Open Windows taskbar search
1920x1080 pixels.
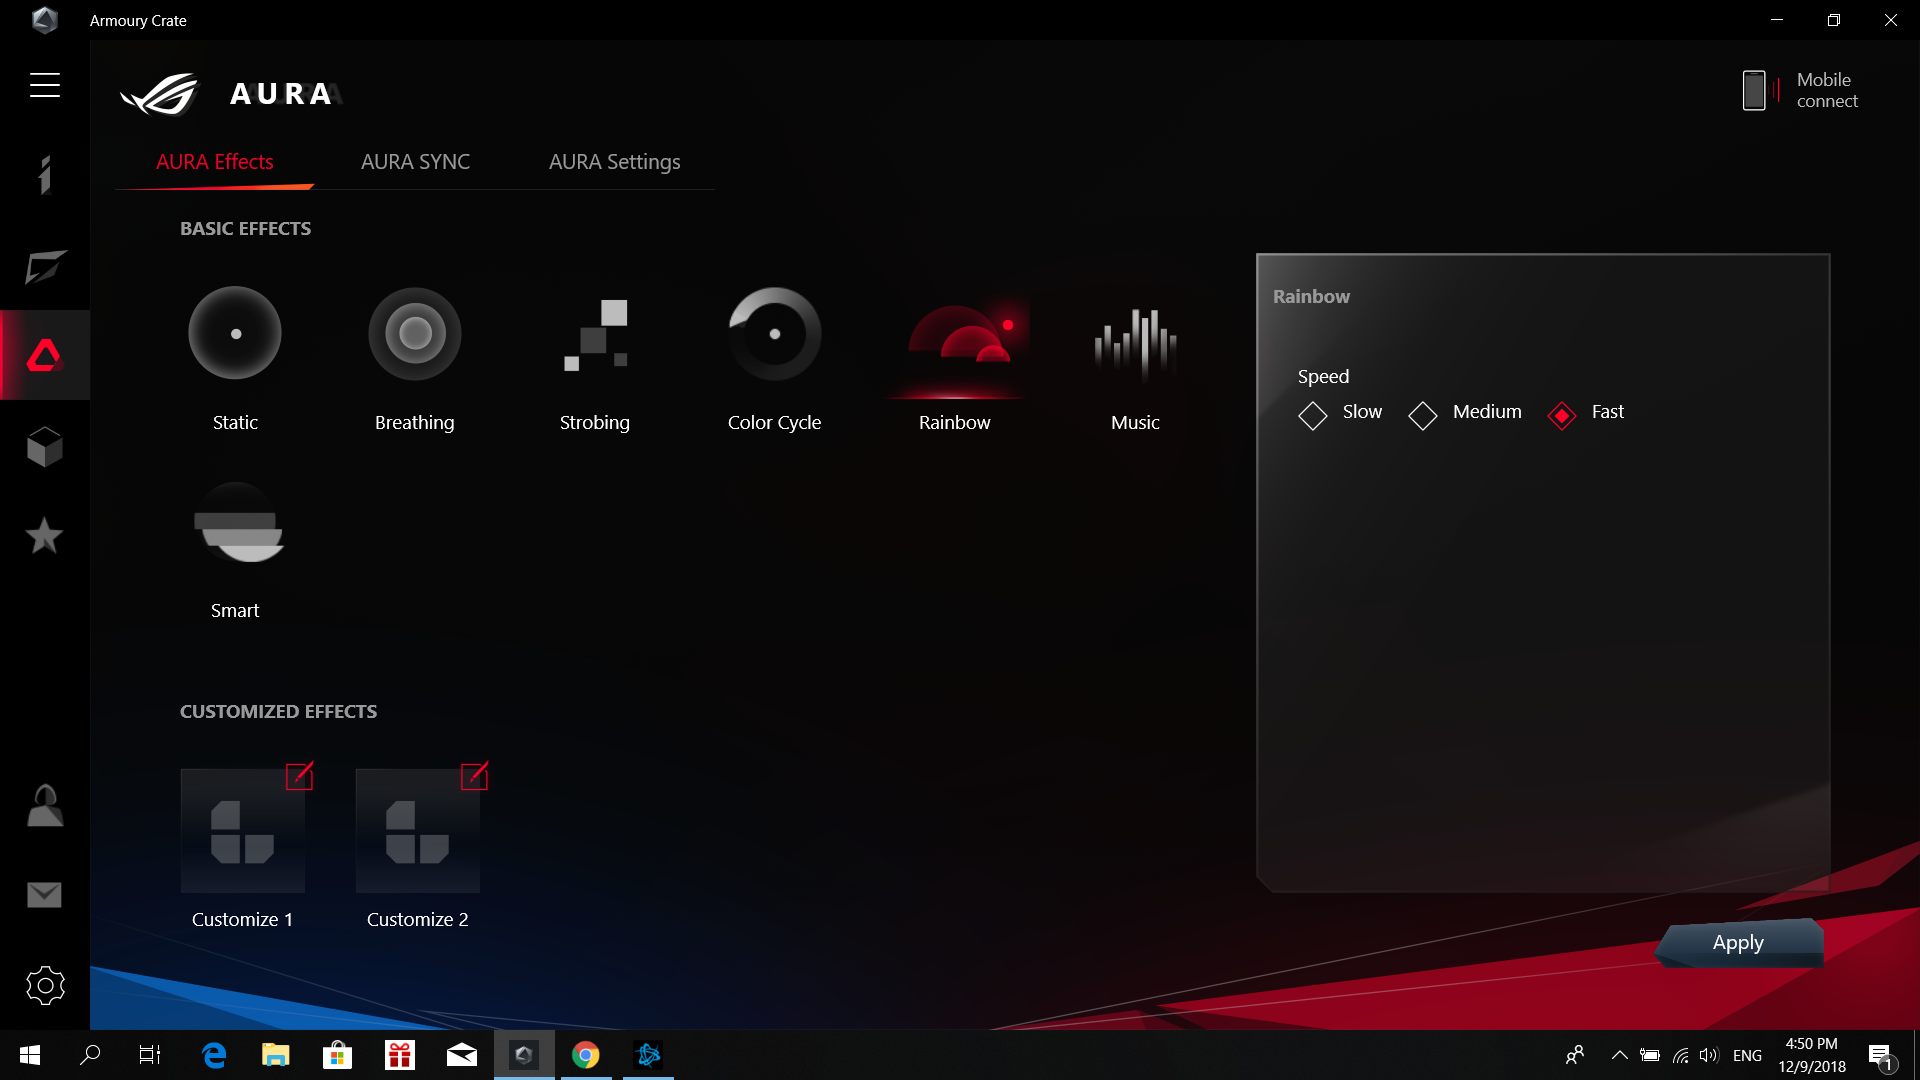(x=90, y=1055)
